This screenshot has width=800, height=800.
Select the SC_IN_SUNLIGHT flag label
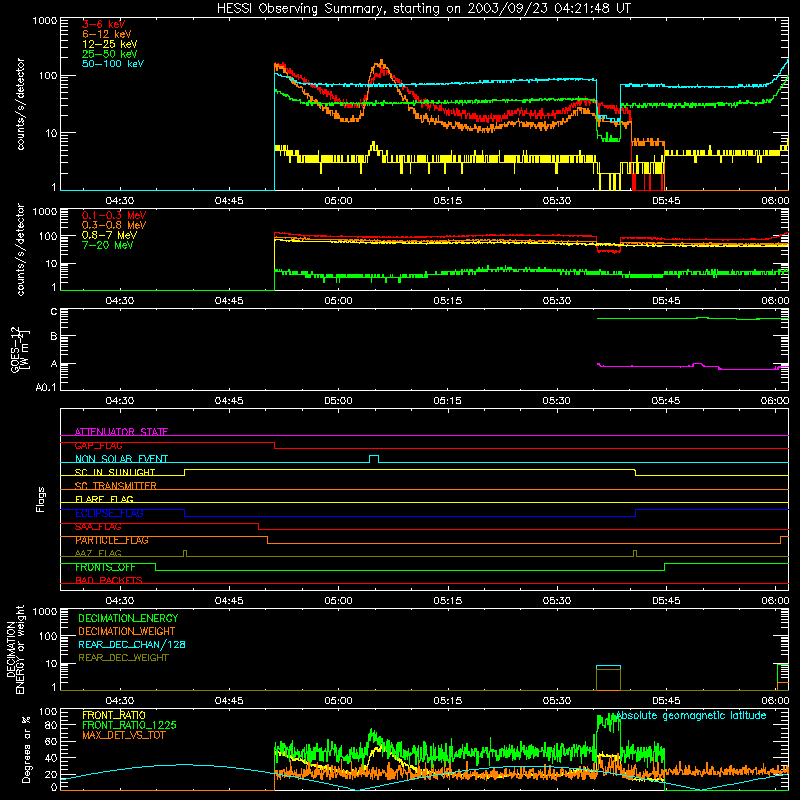point(115,472)
